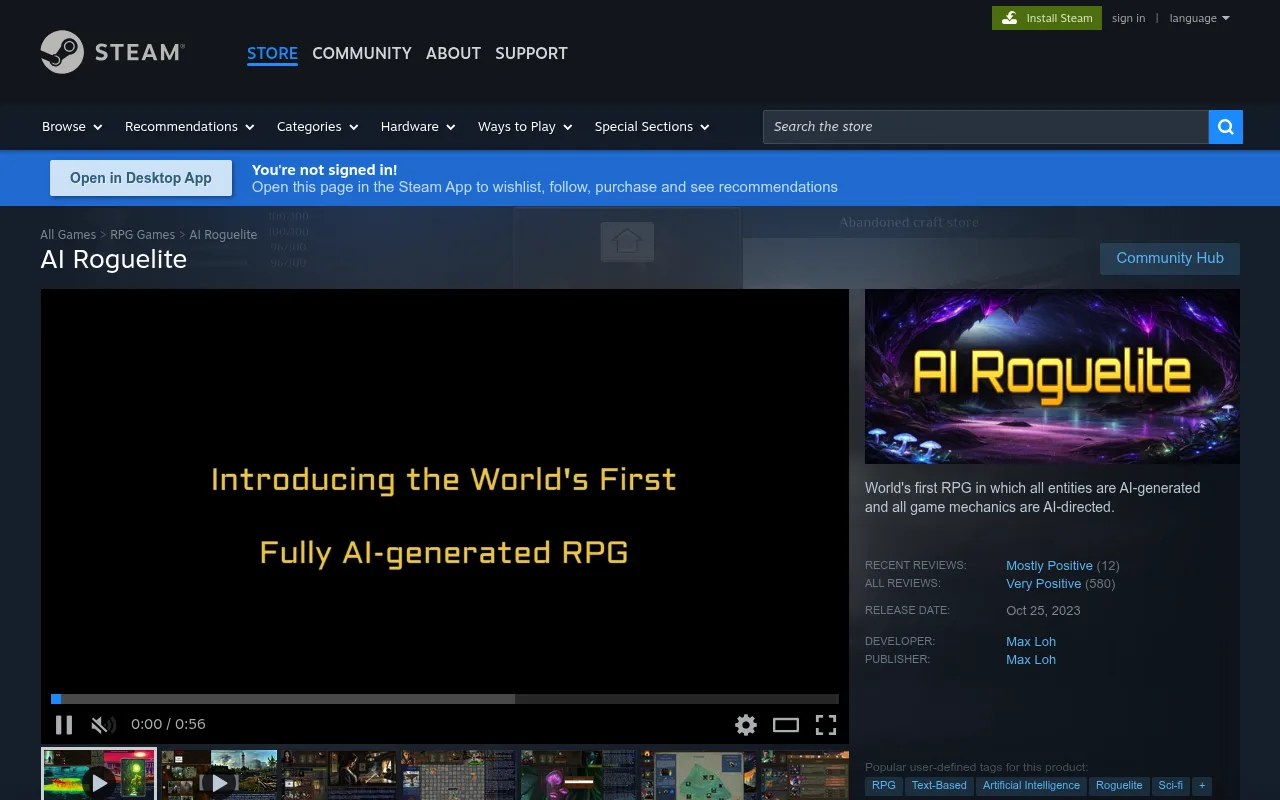The height and width of the screenshot is (800, 1280).
Task: Select the Roguelite tag
Action: coord(1119,786)
